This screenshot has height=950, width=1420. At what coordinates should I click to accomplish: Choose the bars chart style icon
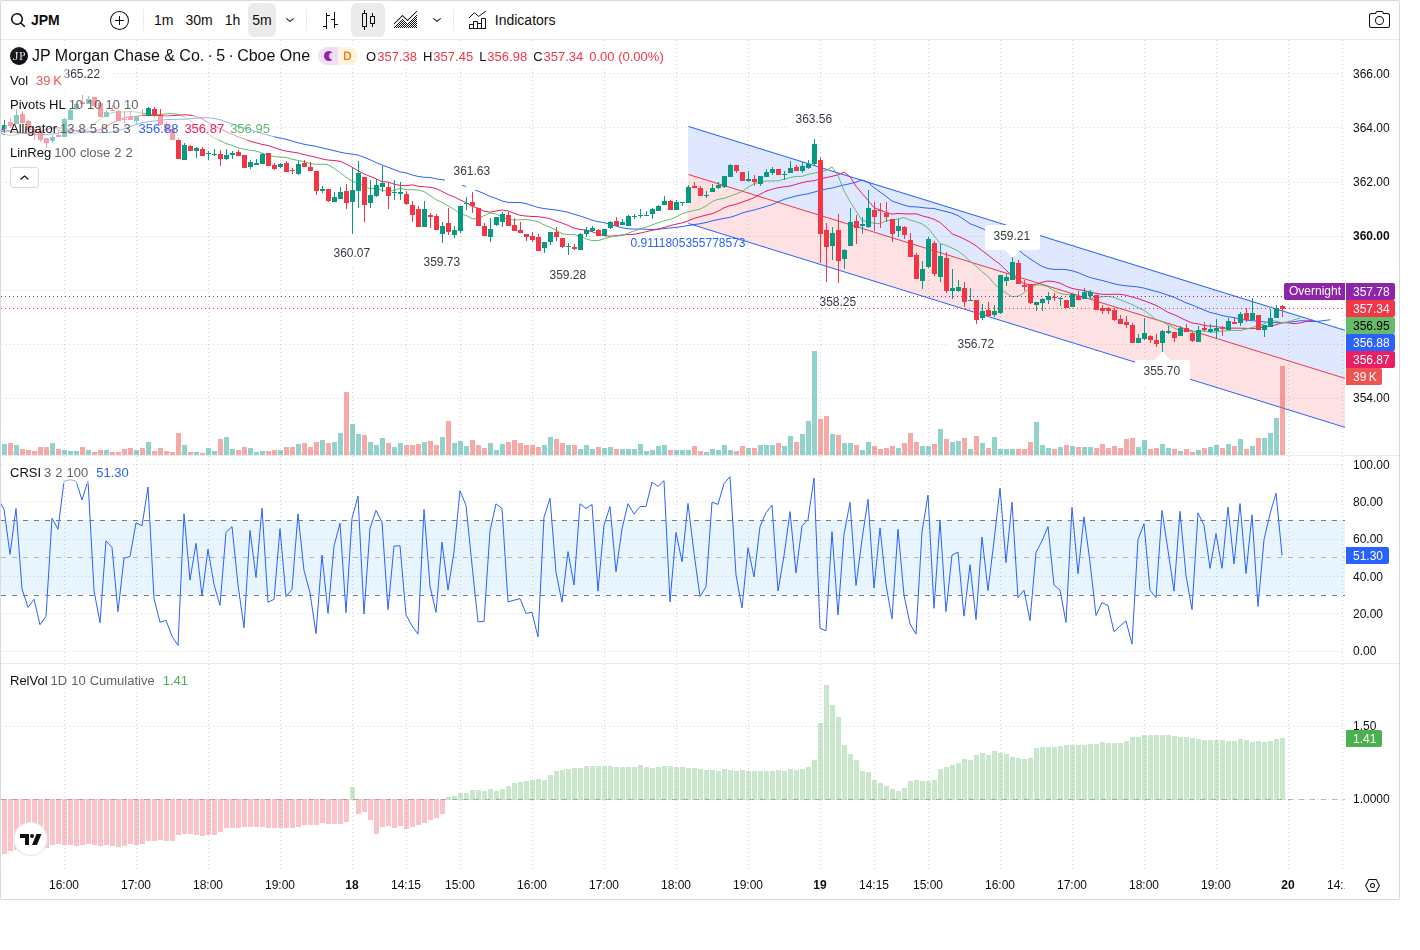(x=331, y=20)
